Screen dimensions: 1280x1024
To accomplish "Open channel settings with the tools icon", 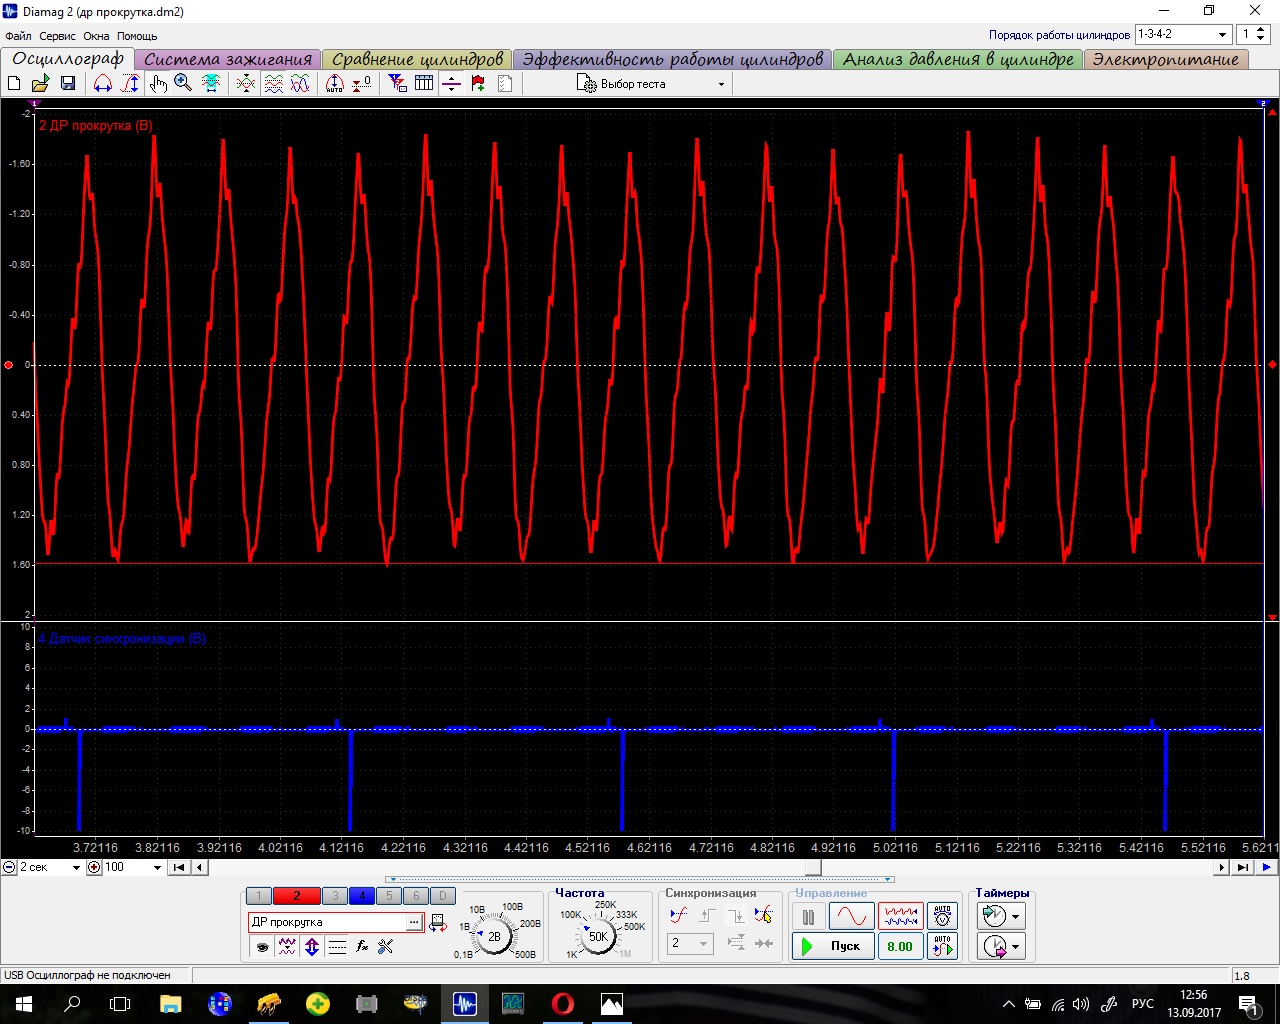I will click(x=386, y=946).
